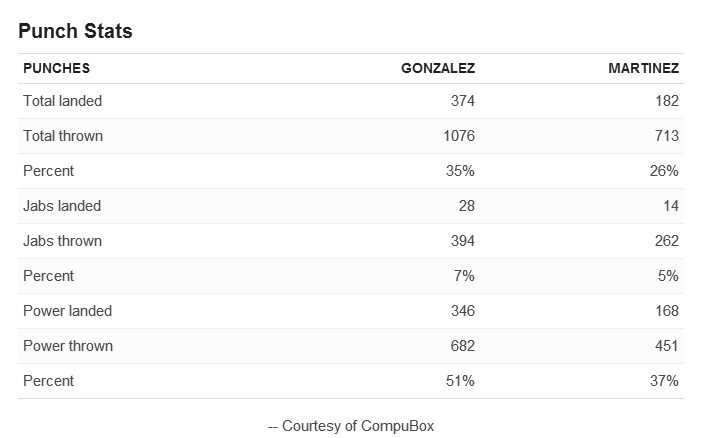Click Martinez total thrown value 713

(x=667, y=136)
